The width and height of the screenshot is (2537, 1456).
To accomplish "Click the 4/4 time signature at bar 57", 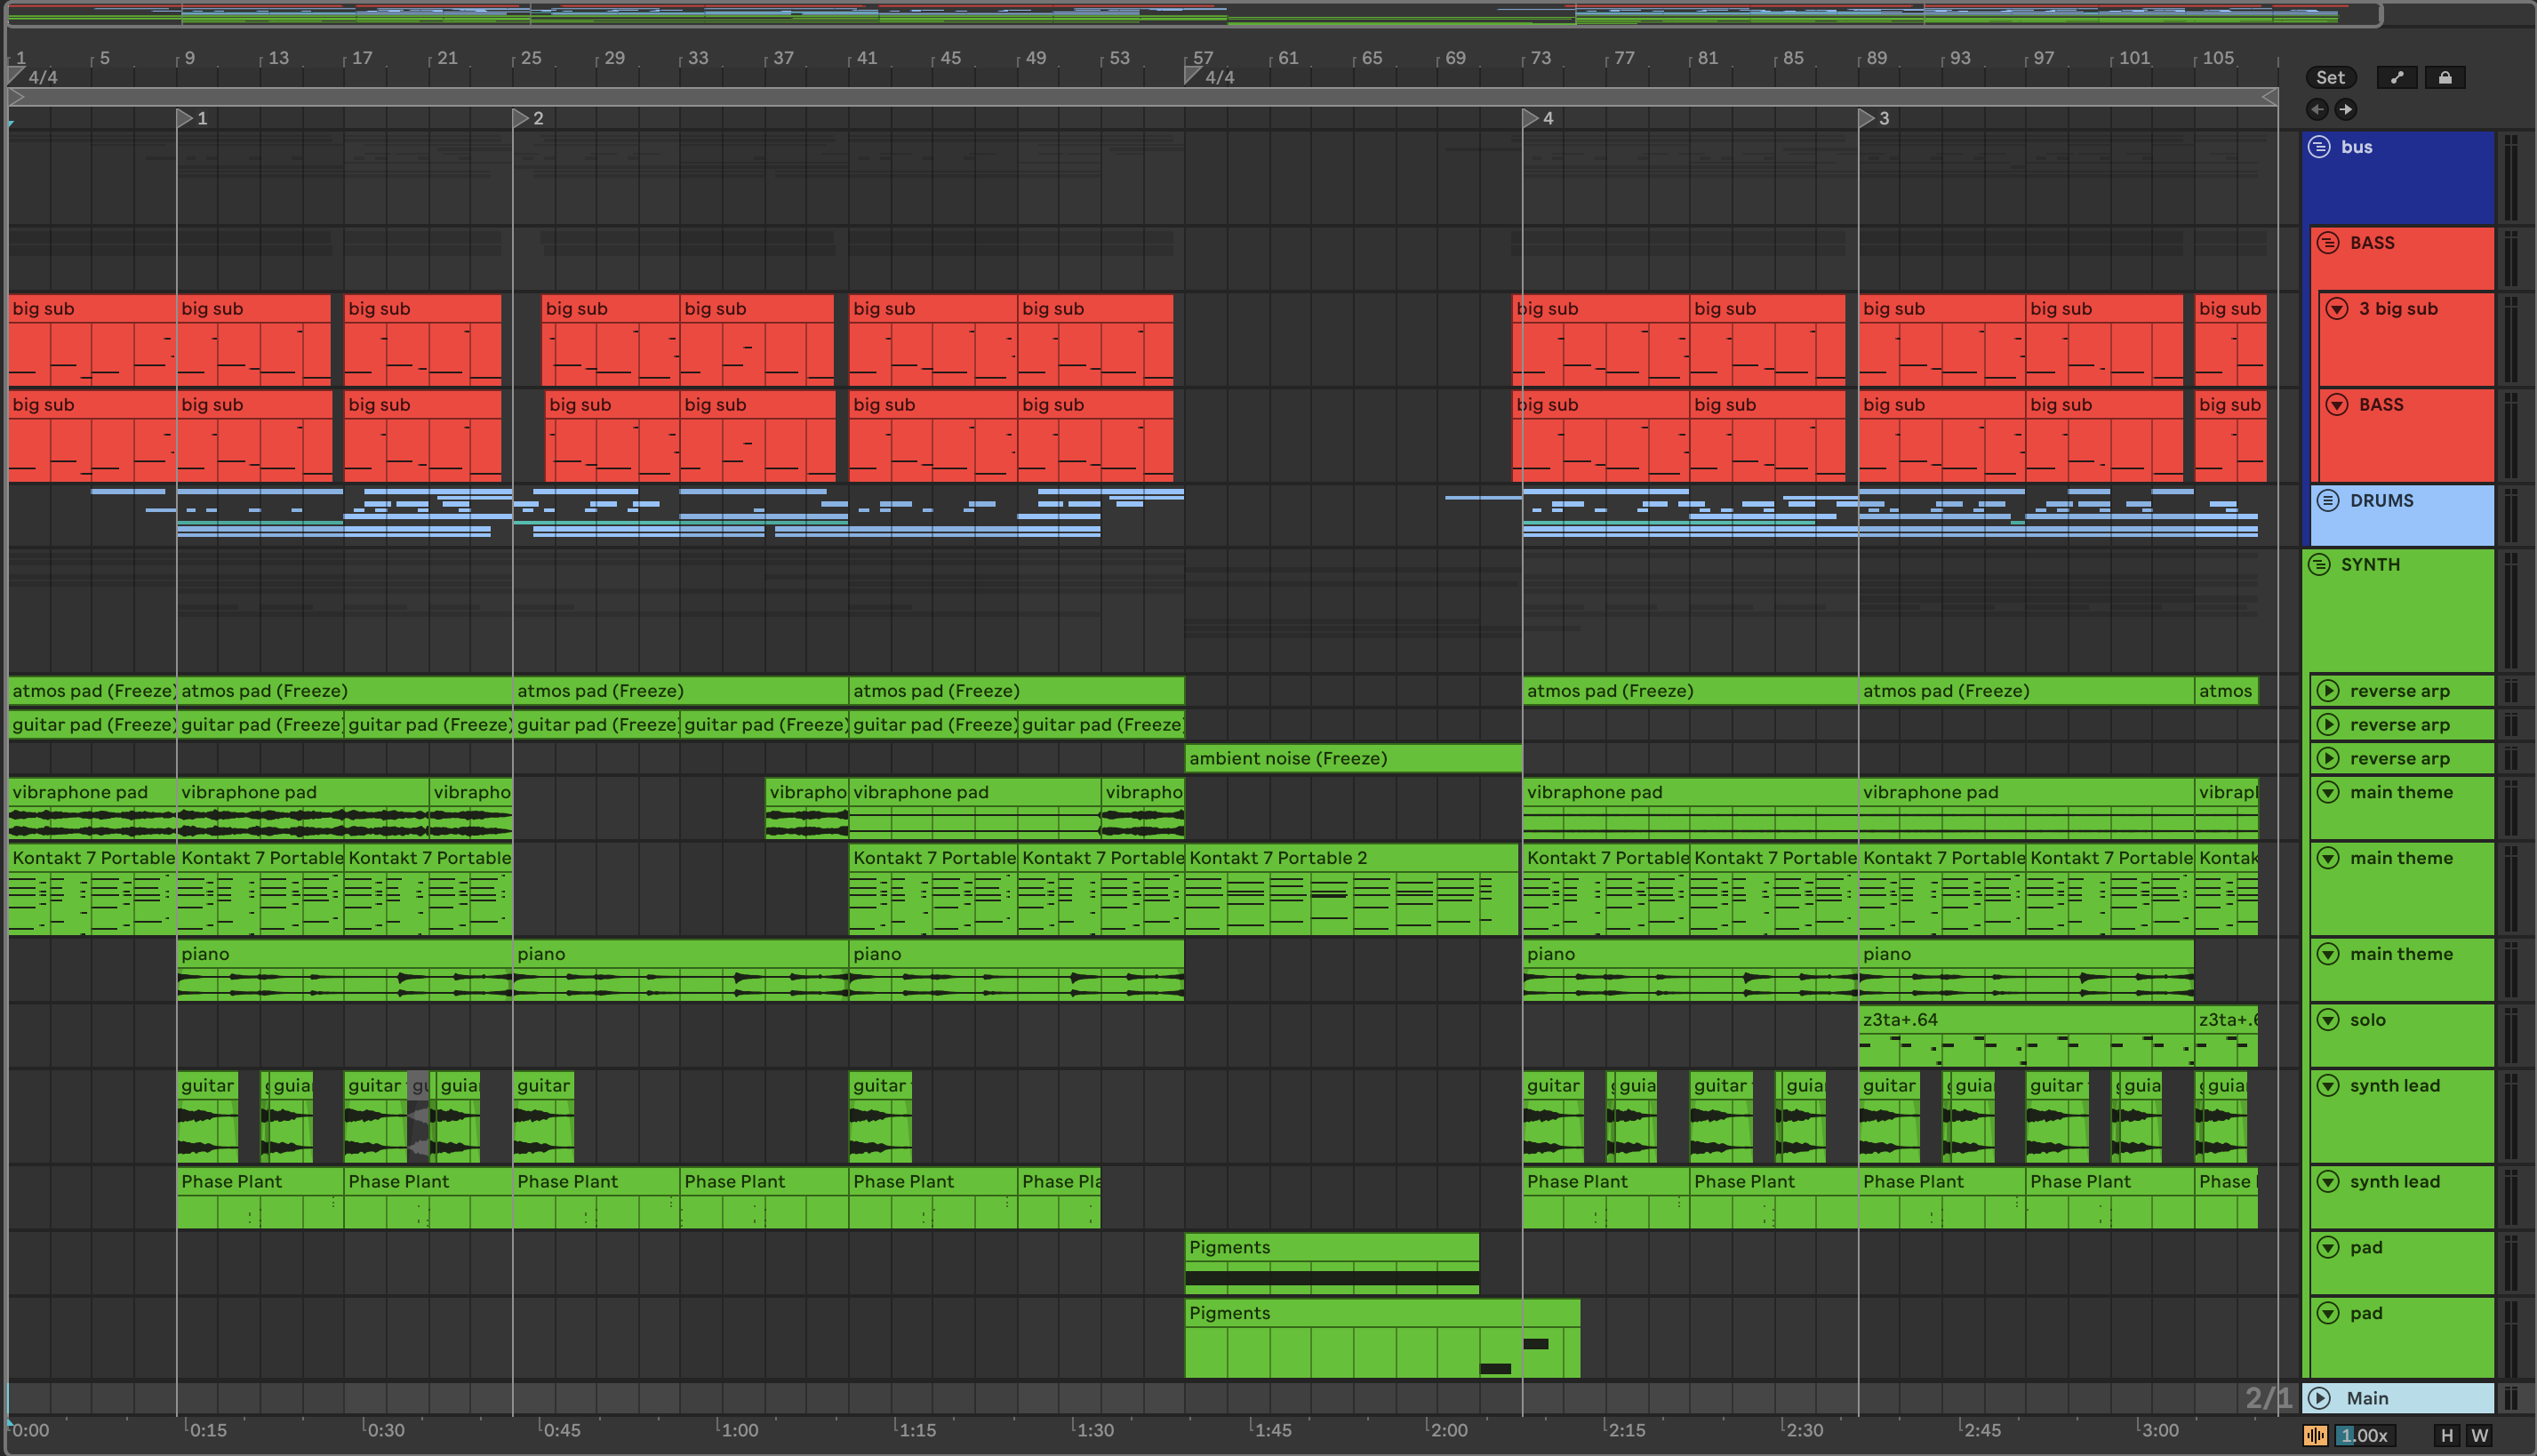I will [x=1218, y=77].
